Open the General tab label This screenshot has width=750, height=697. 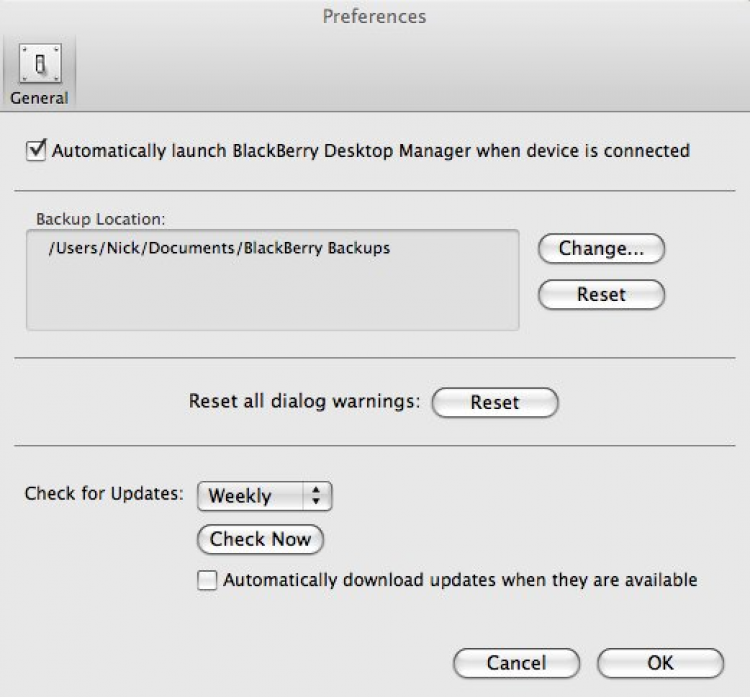(39, 98)
